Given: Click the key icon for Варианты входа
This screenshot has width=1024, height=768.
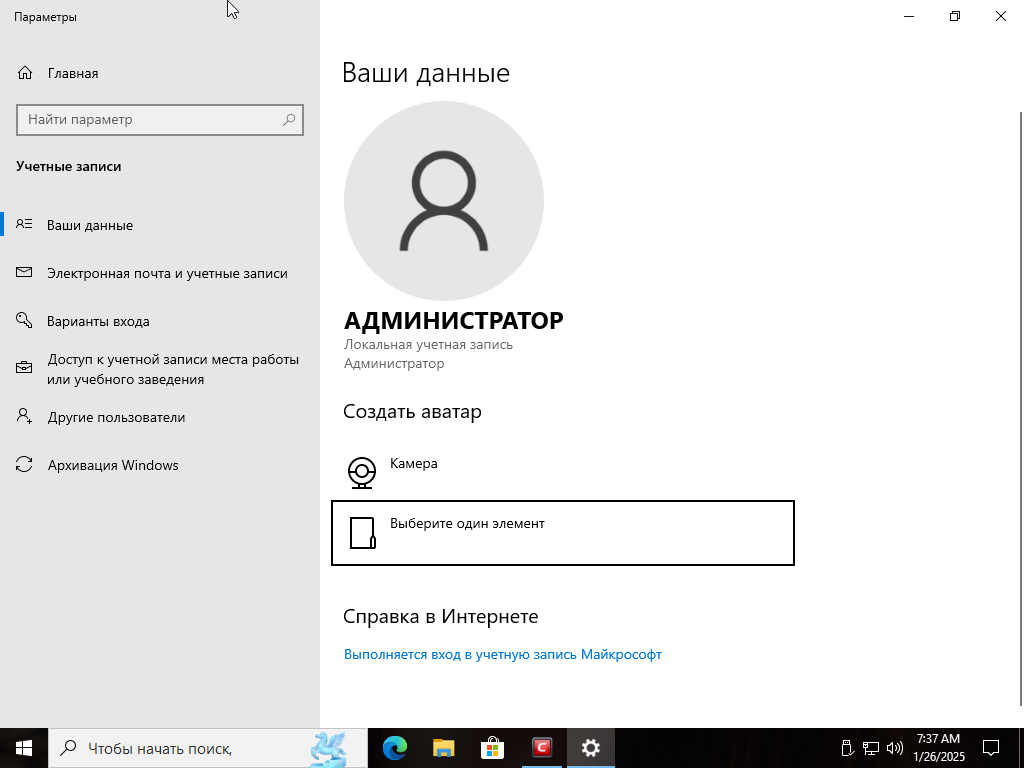Looking at the screenshot, I should pyautogui.click(x=24, y=320).
